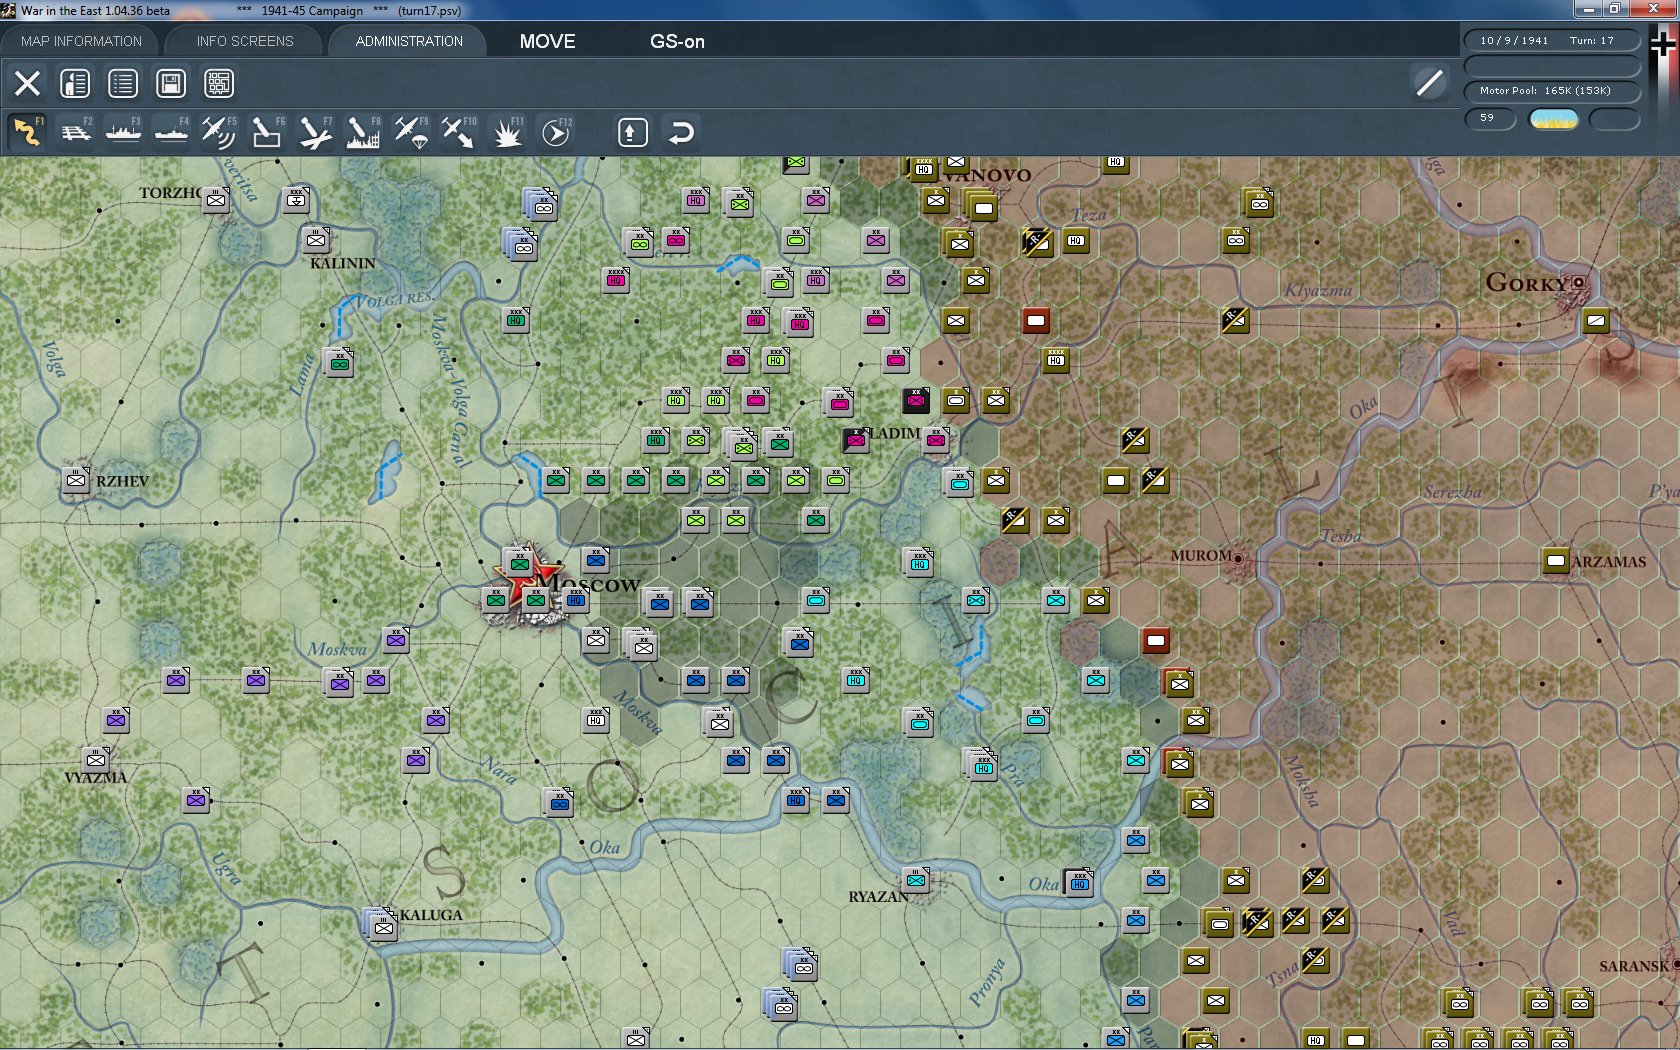Select the F5 air recon mode icon
This screenshot has width=1680, height=1050.
(219, 132)
